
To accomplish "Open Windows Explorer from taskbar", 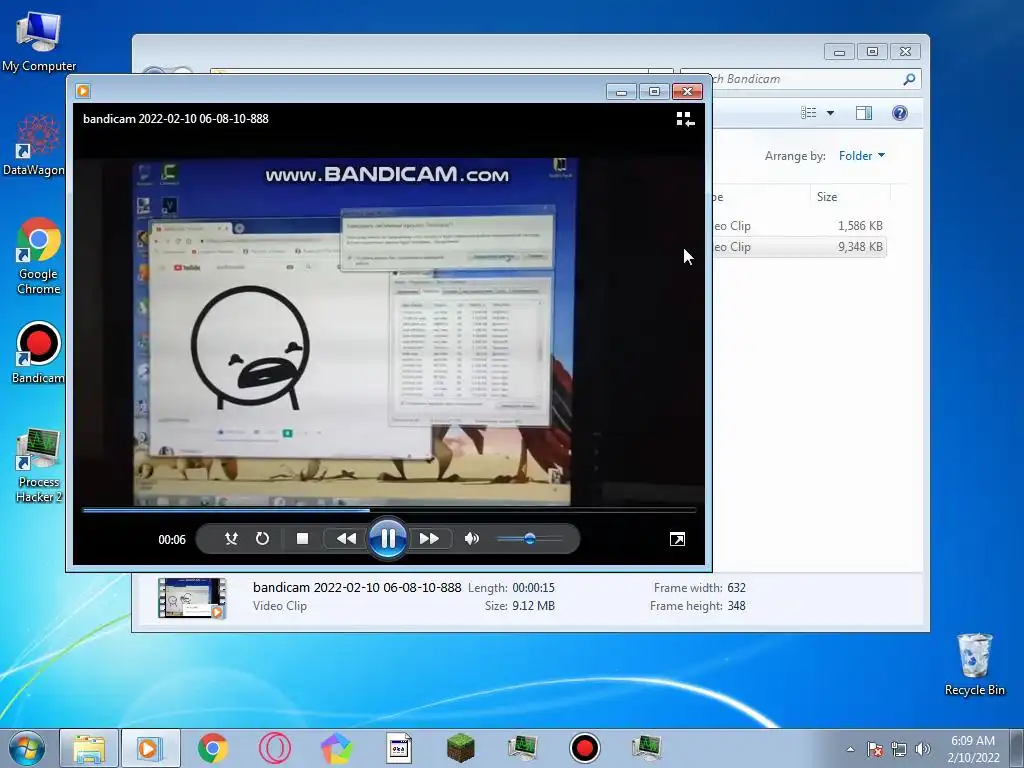I will (x=89, y=748).
